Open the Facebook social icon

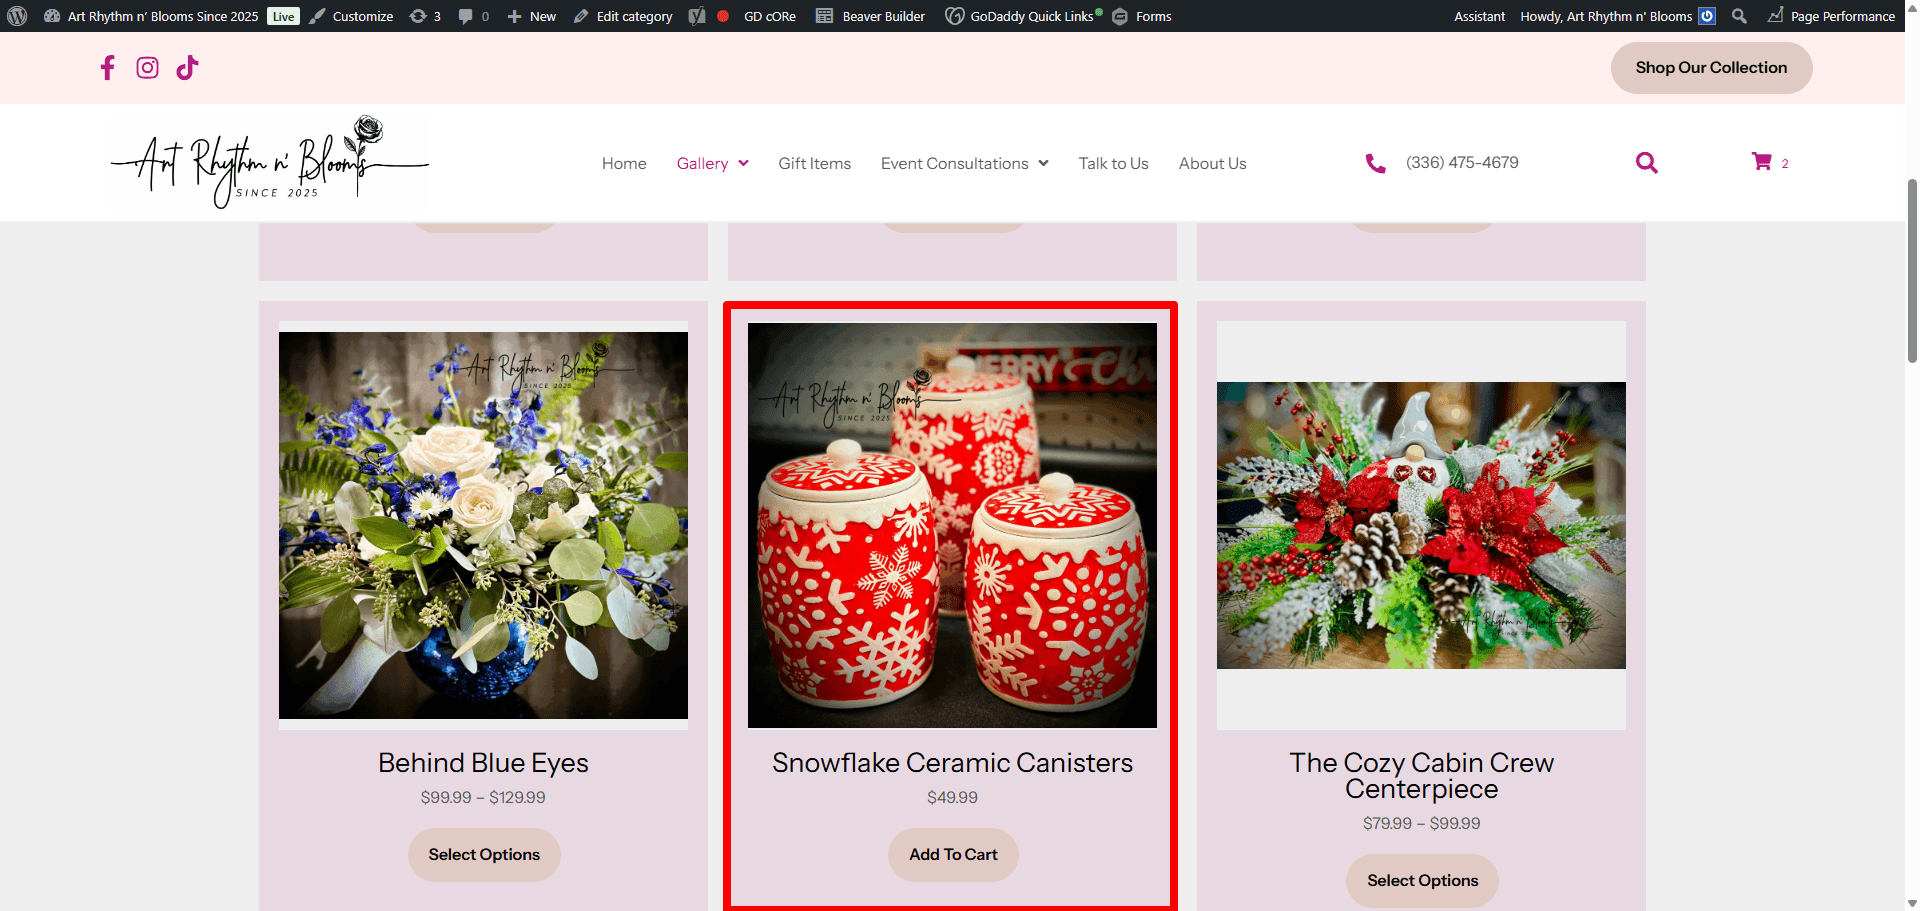click(x=108, y=68)
